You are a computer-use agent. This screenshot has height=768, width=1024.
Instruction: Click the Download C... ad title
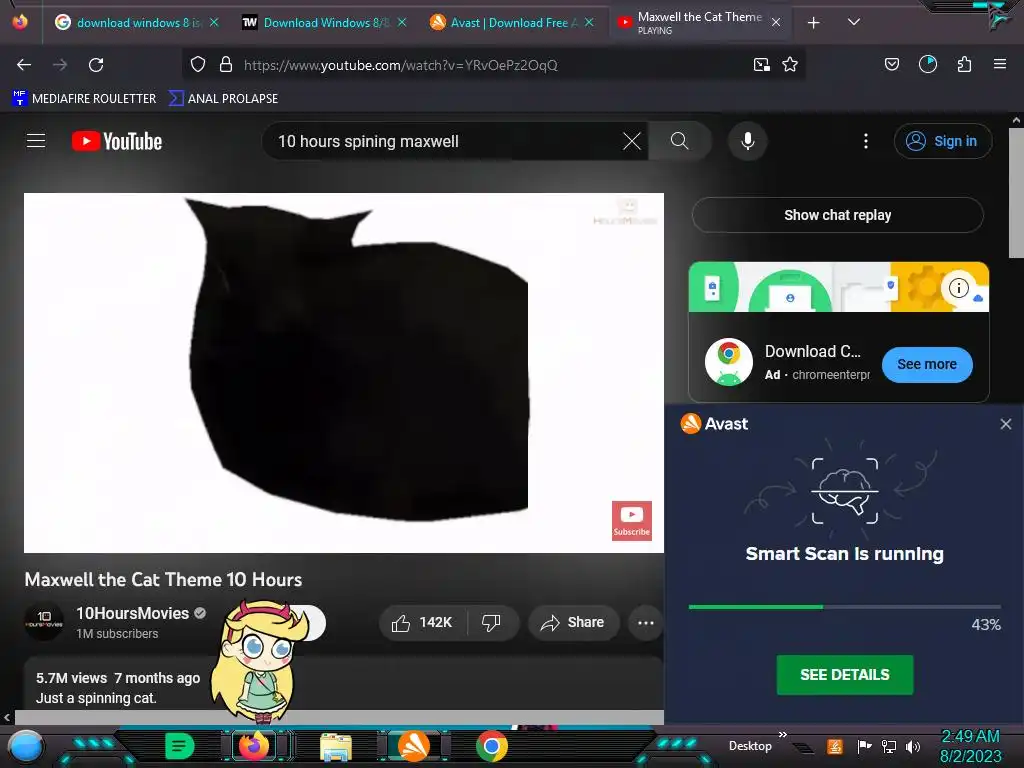[812, 351]
